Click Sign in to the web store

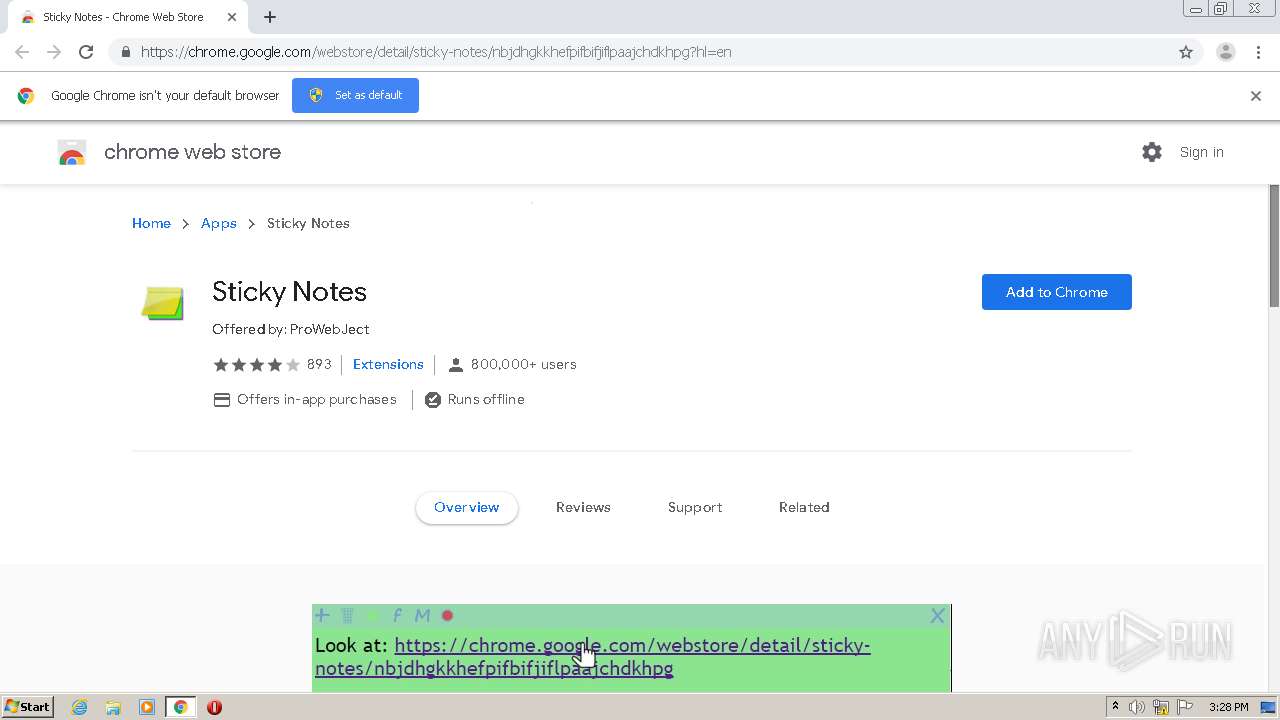click(x=1201, y=152)
